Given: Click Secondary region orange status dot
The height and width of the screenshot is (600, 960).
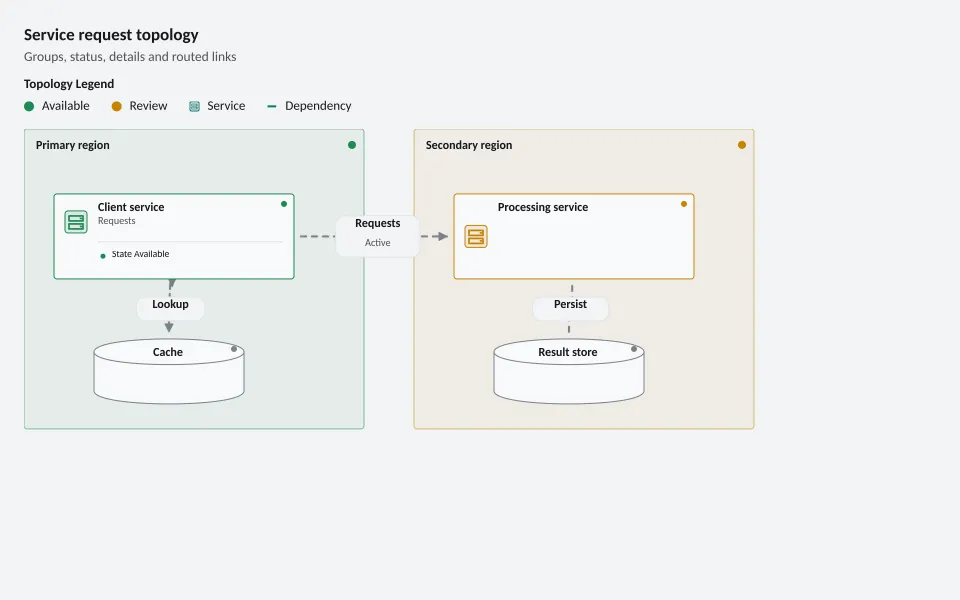Looking at the screenshot, I should click(x=742, y=145).
